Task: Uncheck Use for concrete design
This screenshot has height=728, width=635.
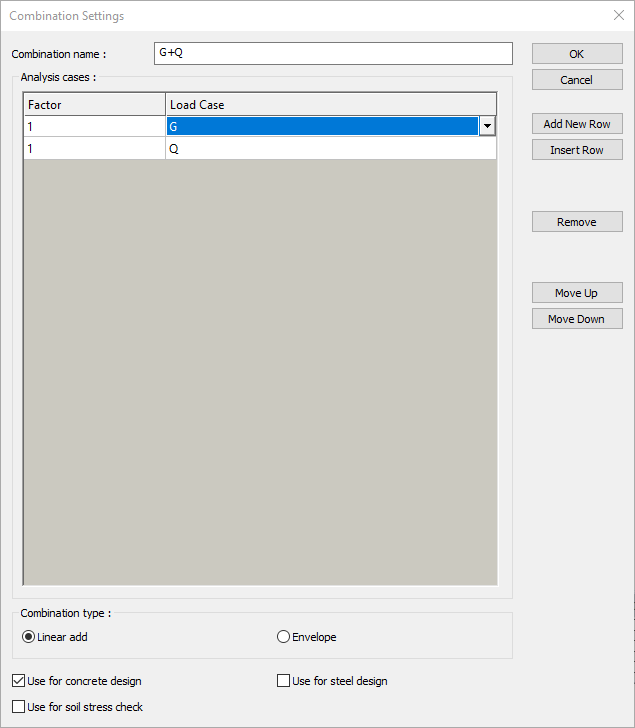Action: [x=19, y=681]
